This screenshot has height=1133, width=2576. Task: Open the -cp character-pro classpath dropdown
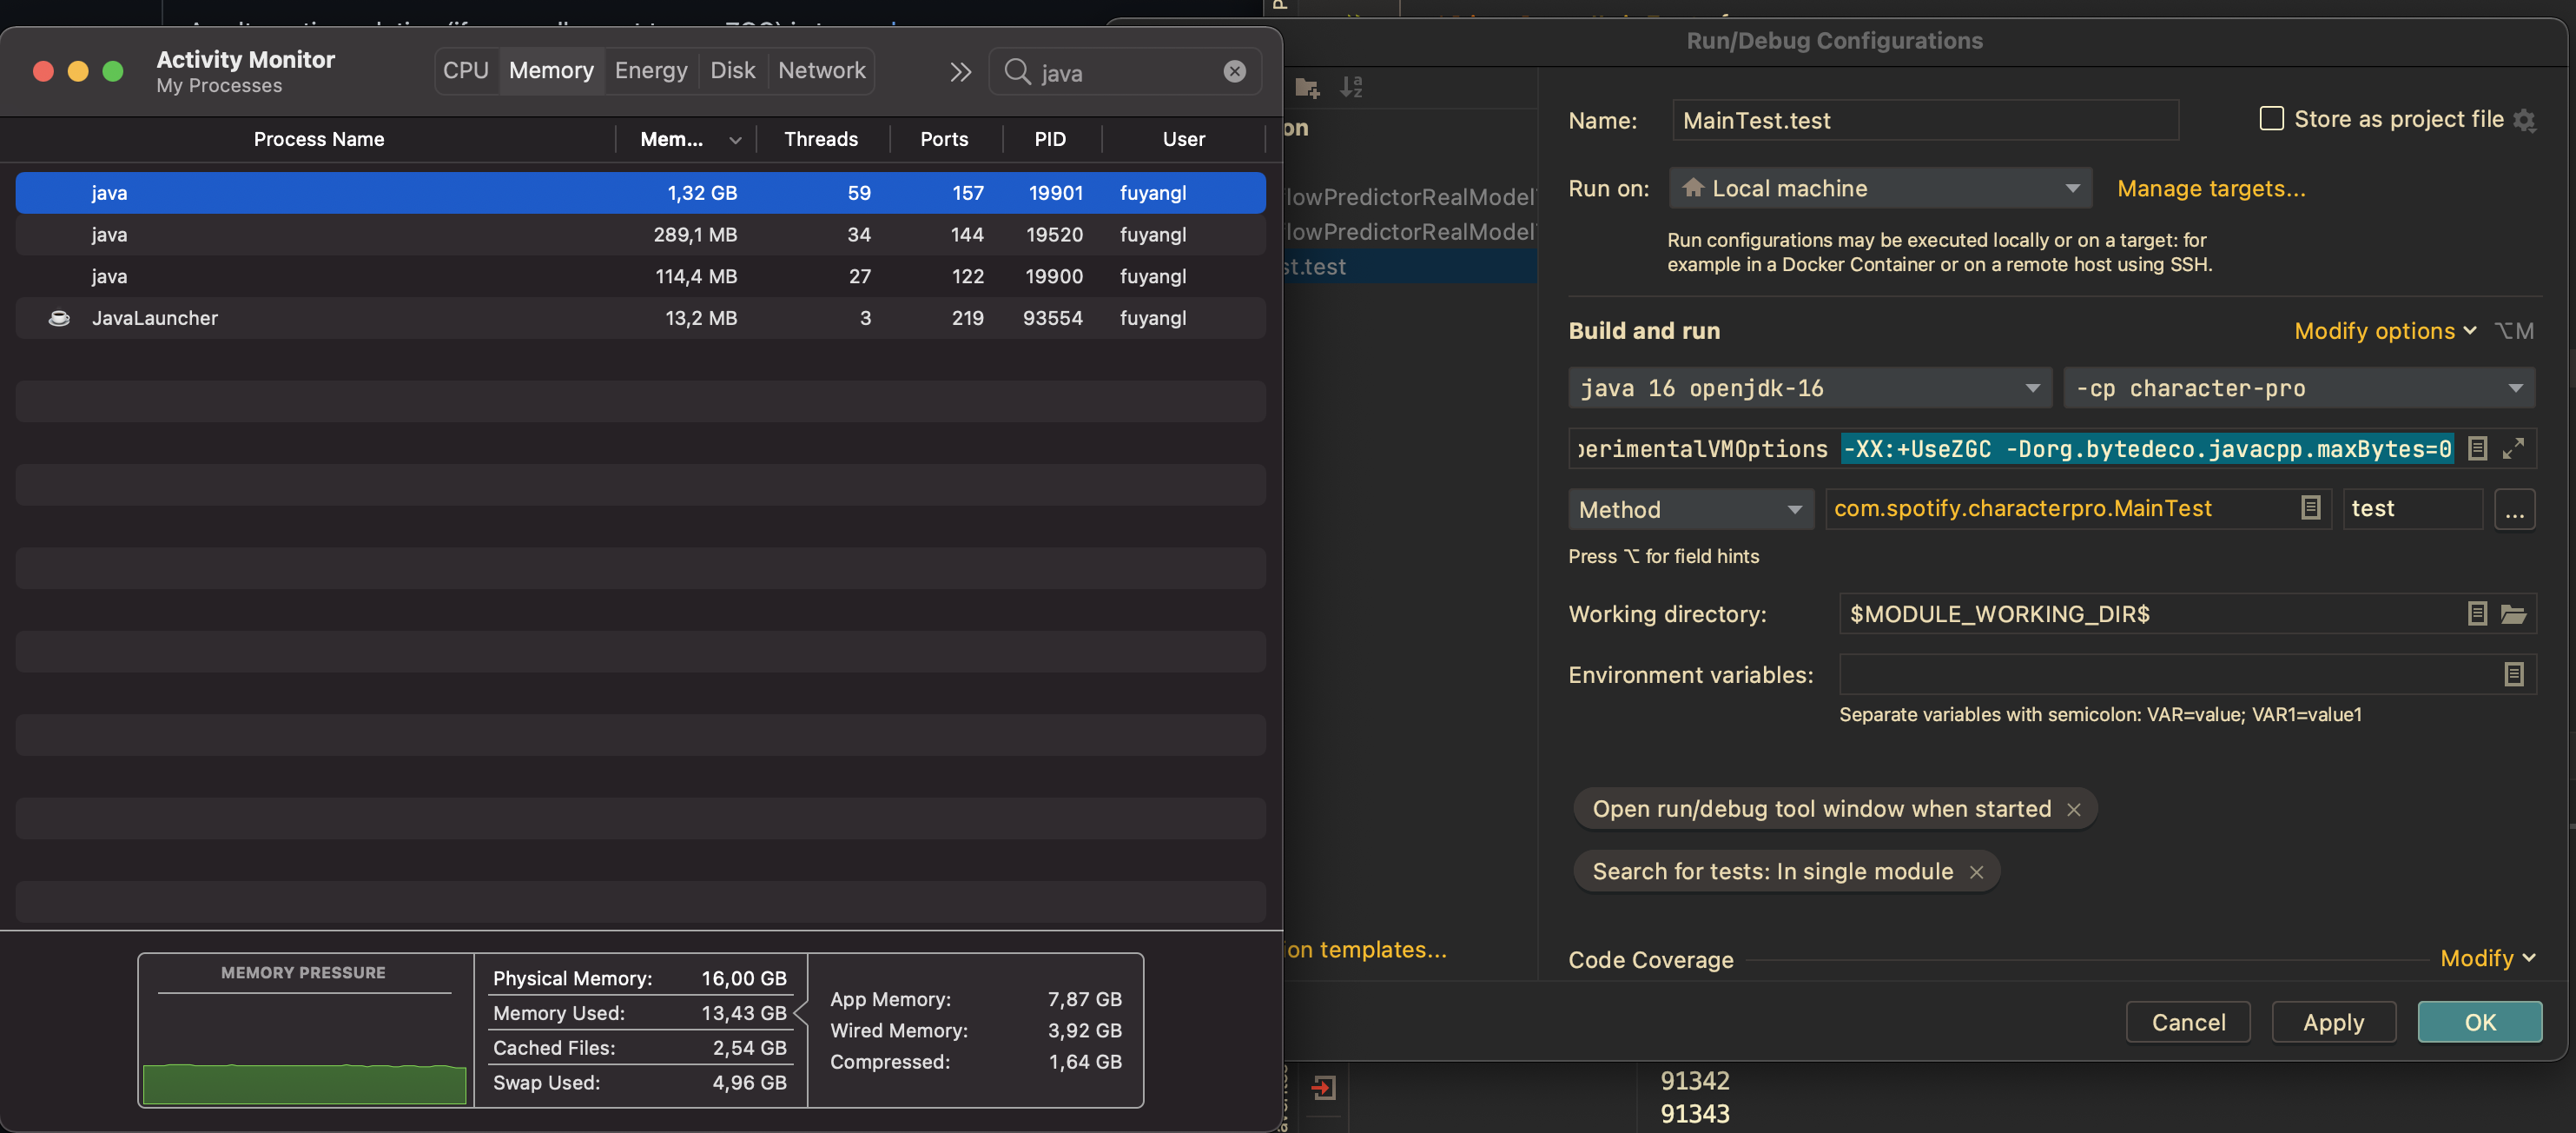[x=2299, y=388]
